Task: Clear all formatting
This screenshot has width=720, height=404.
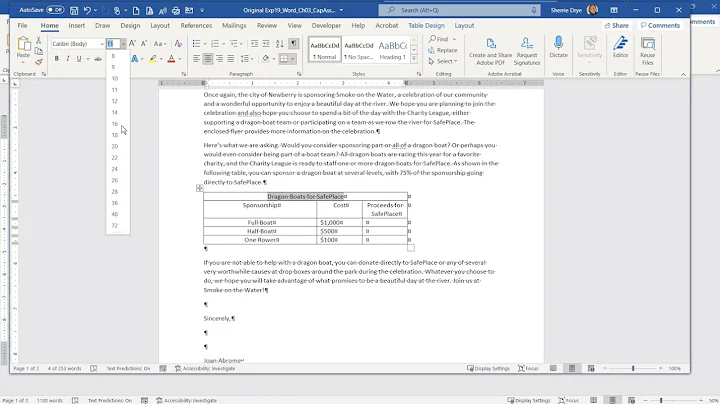Action: point(178,44)
